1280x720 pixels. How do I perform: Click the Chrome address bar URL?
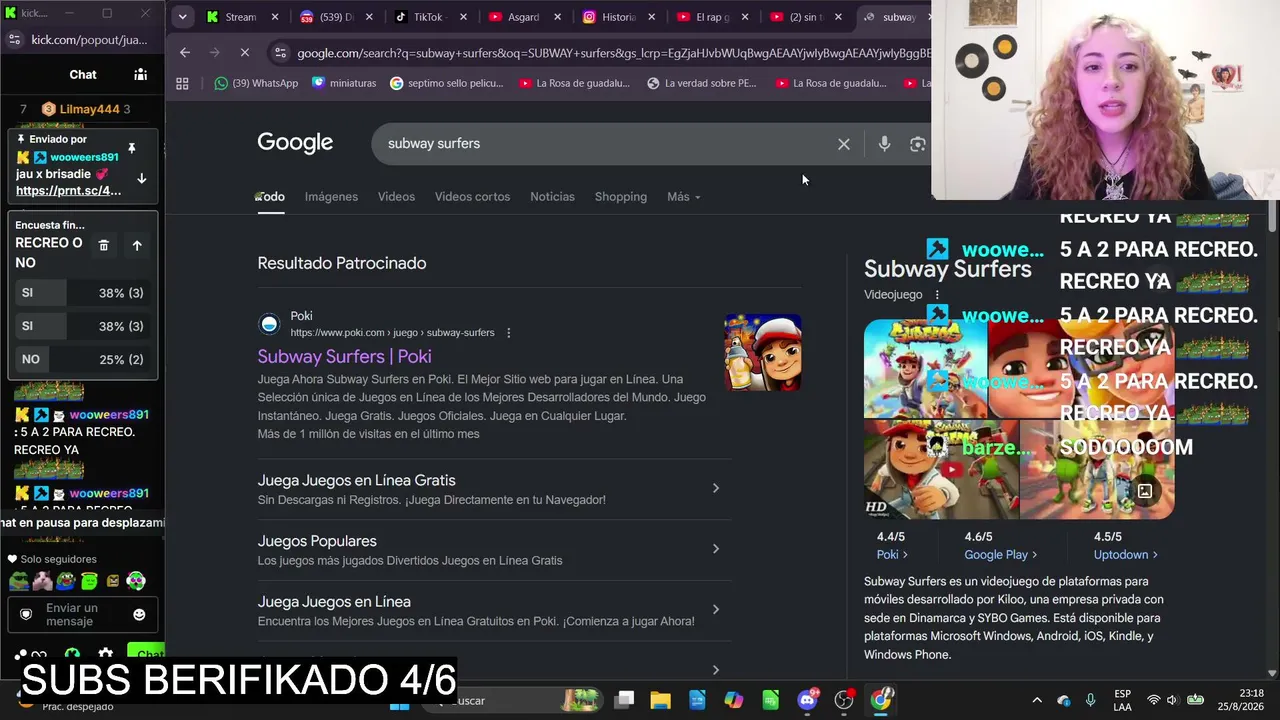pyautogui.click(x=614, y=53)
